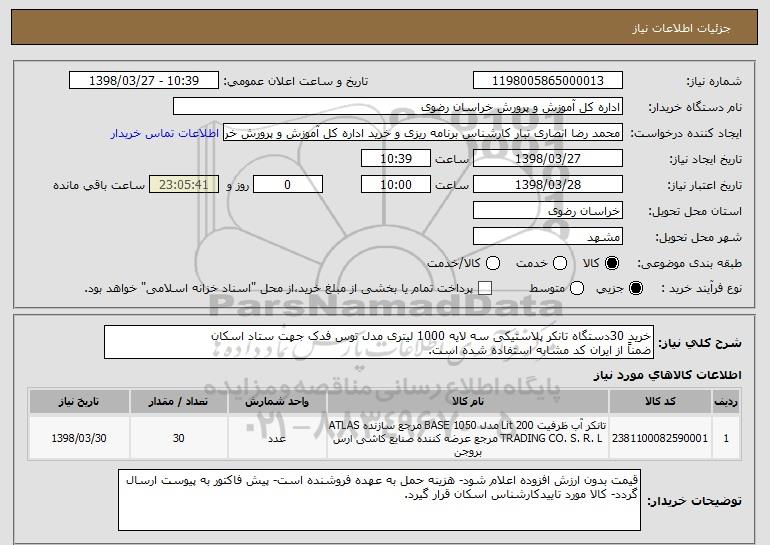Click the buyer organization name field
The width and height of the screenshot is (770, 545).
(398, 107)
